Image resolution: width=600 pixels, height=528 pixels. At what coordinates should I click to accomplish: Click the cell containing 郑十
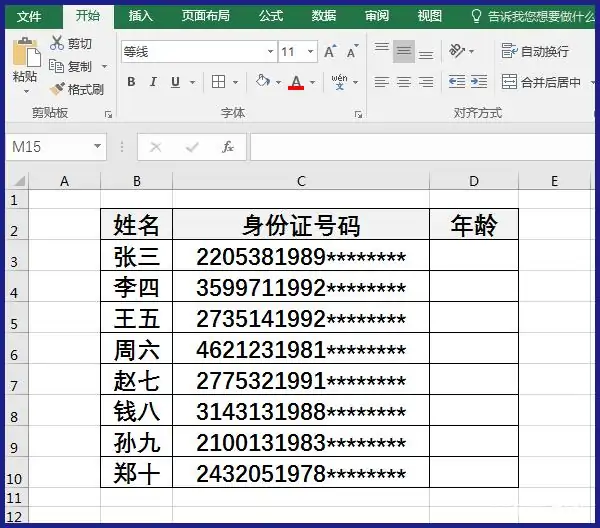point(137,473)
